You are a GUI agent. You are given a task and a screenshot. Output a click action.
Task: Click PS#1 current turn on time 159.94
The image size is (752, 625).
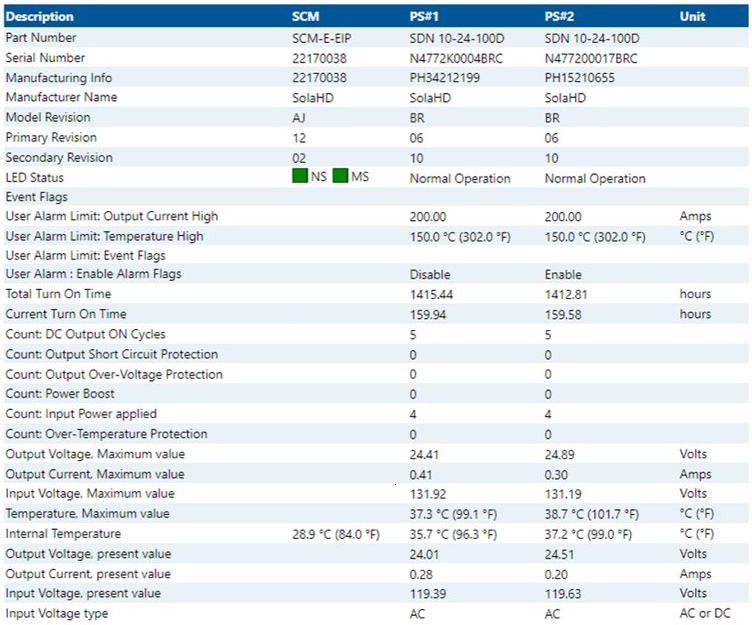pos(428,315)
